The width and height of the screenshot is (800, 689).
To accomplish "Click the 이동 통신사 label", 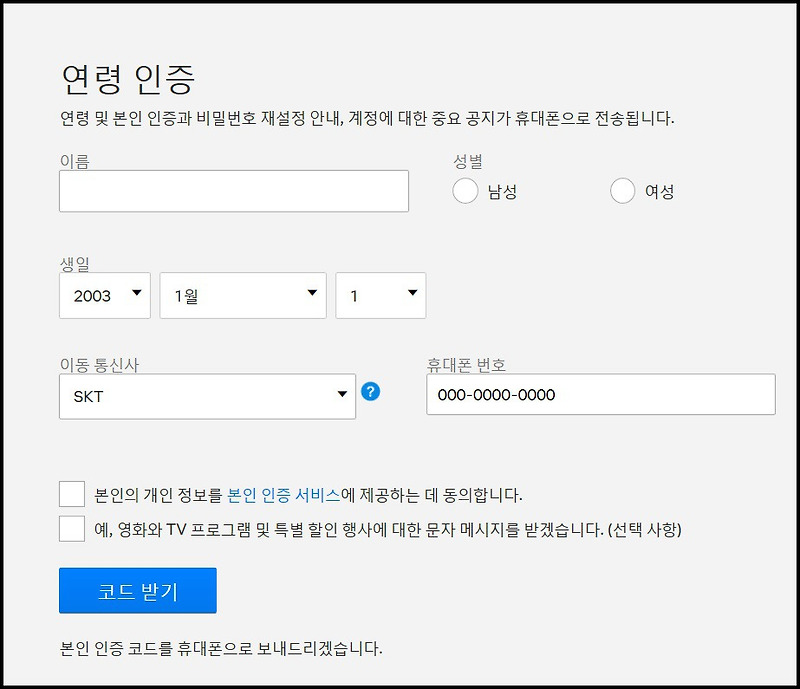I will (x=99, y=365).
